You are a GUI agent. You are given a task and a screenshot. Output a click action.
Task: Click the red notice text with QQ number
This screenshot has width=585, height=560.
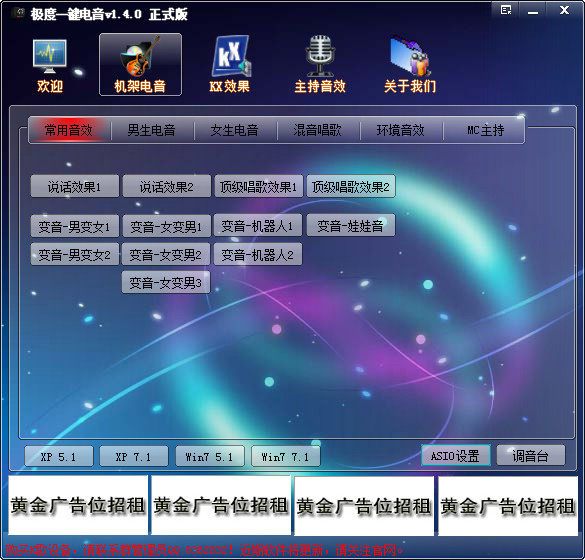coord(204,550)
